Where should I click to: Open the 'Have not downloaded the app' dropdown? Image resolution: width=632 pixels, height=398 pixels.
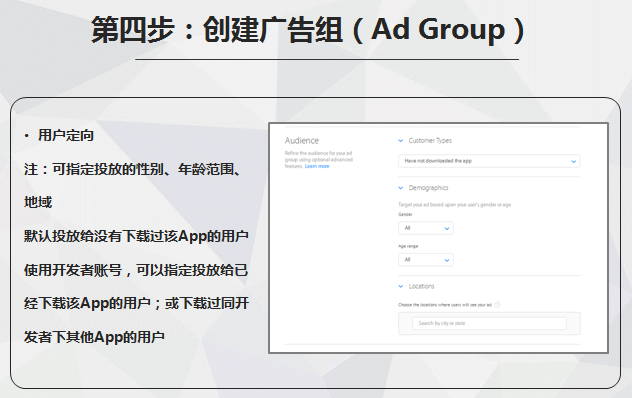click(489, 161)
